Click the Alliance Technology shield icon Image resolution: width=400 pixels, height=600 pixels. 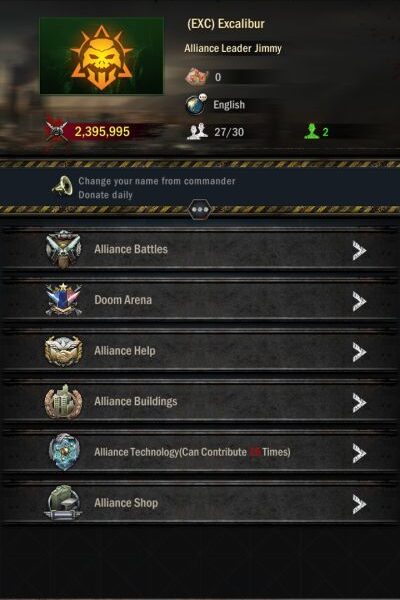tap(64, 452)
